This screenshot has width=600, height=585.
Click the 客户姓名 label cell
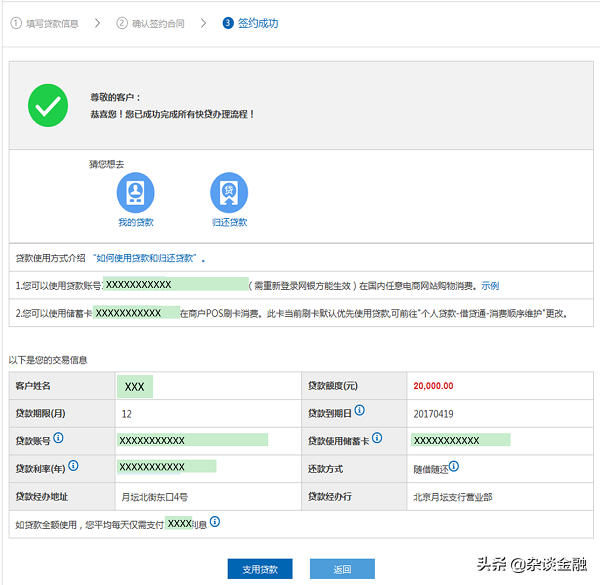pyautogui.click(x=62, y=386)
